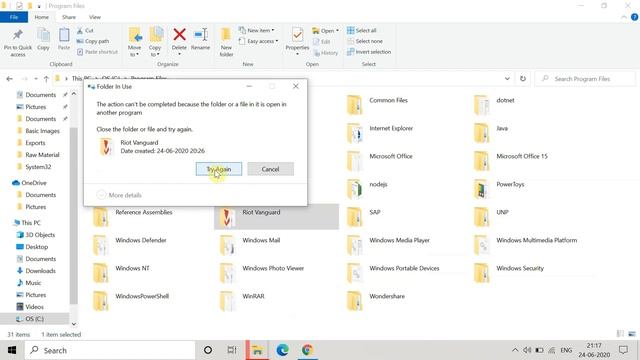
Task: Switch to details view button
Action: click(620, 334)
